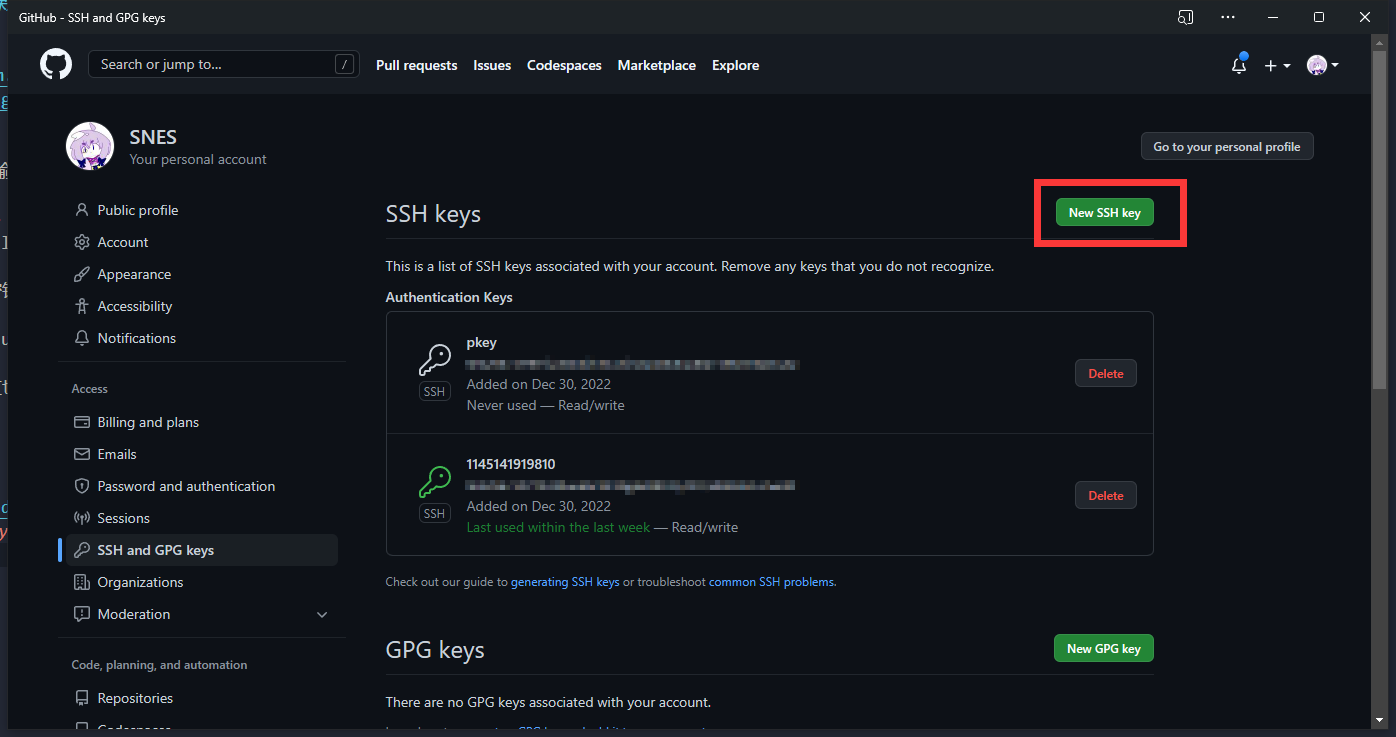Screen dimensions: 1396x737
Task: Open the user avatar menu dropdown
Action: coord(1322,65)
